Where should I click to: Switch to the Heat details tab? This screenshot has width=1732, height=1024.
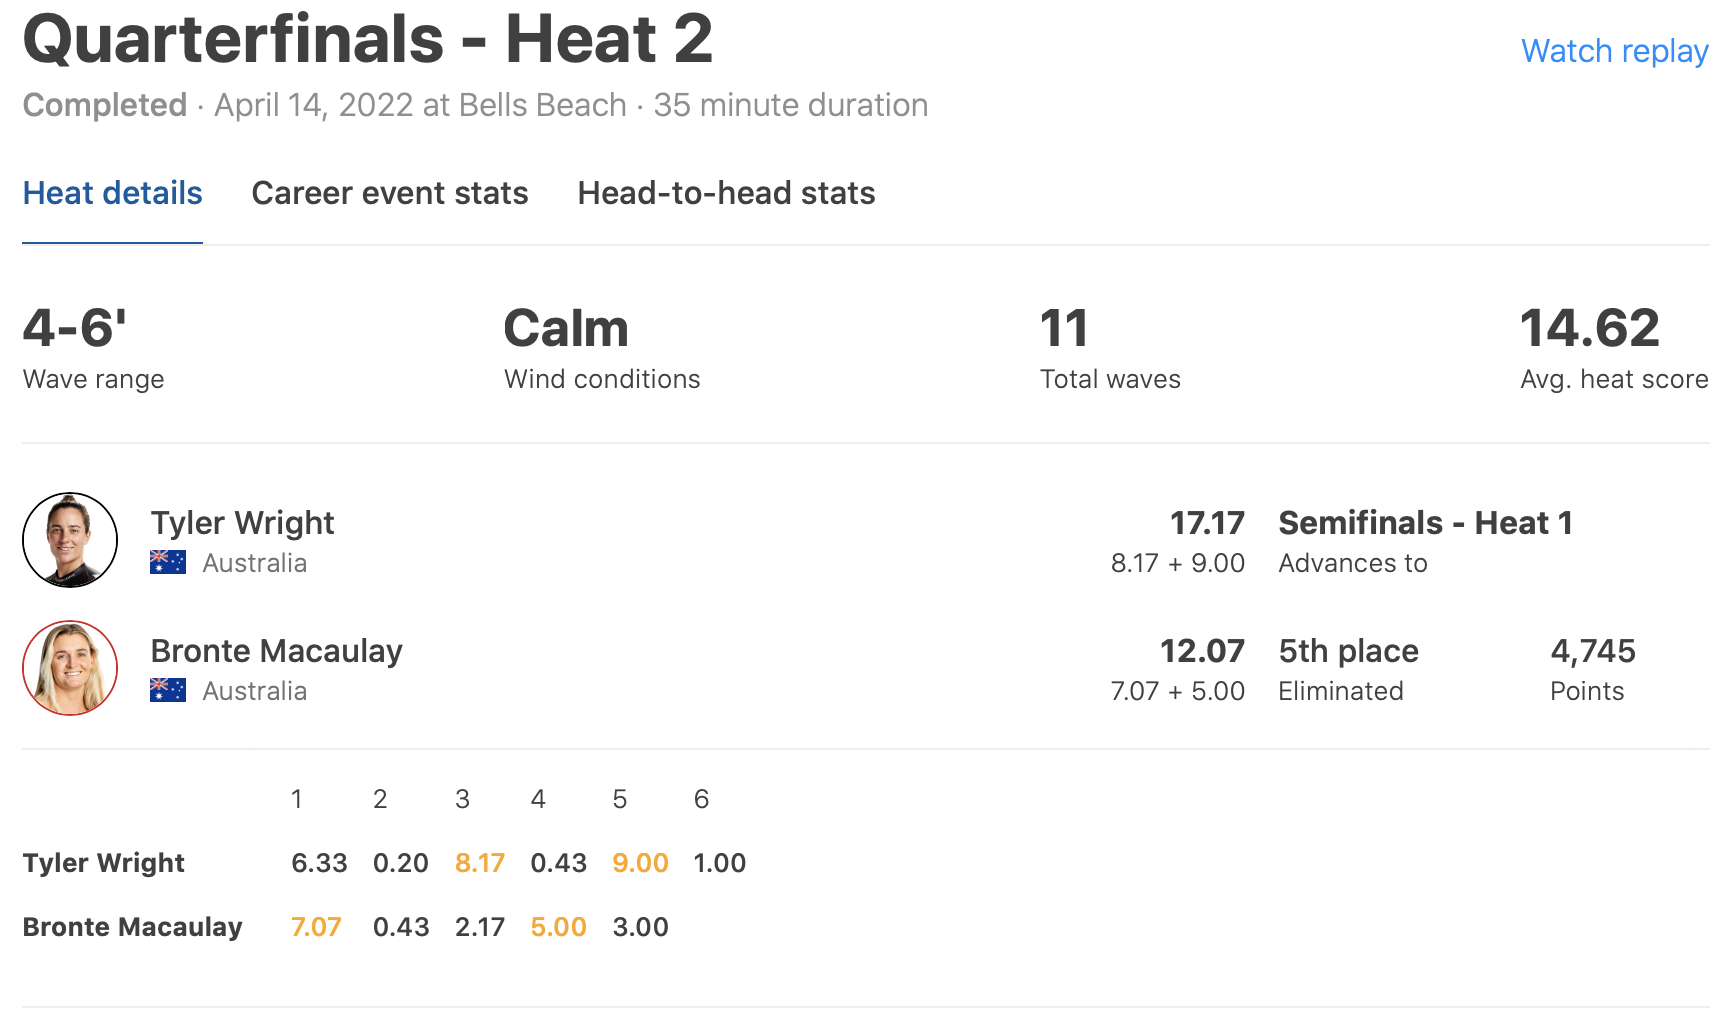(112, 193)
